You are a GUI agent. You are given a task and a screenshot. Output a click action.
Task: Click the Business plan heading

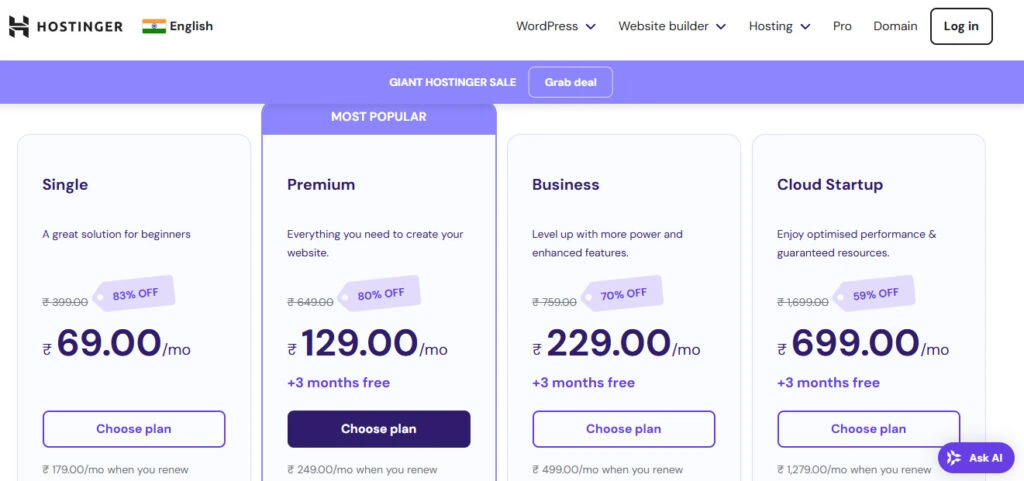tap(566, 185)
